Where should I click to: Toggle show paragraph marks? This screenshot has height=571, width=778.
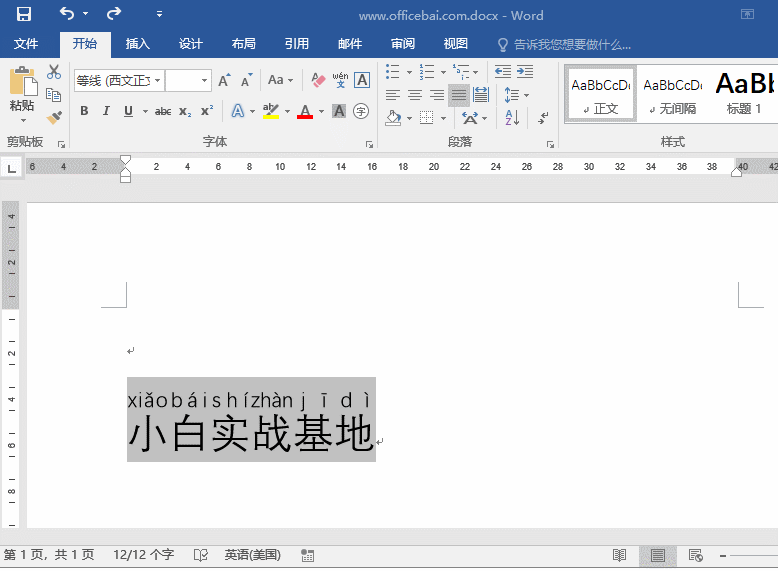[544, 118]
